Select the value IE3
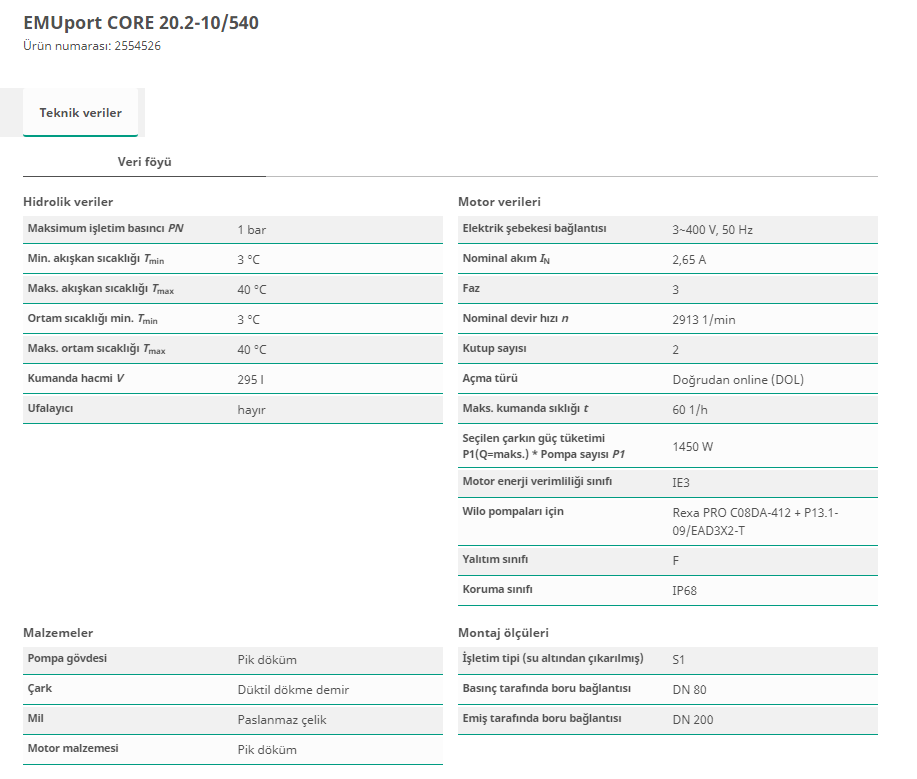This screenshot has height=779, width=917. (681, 483)
